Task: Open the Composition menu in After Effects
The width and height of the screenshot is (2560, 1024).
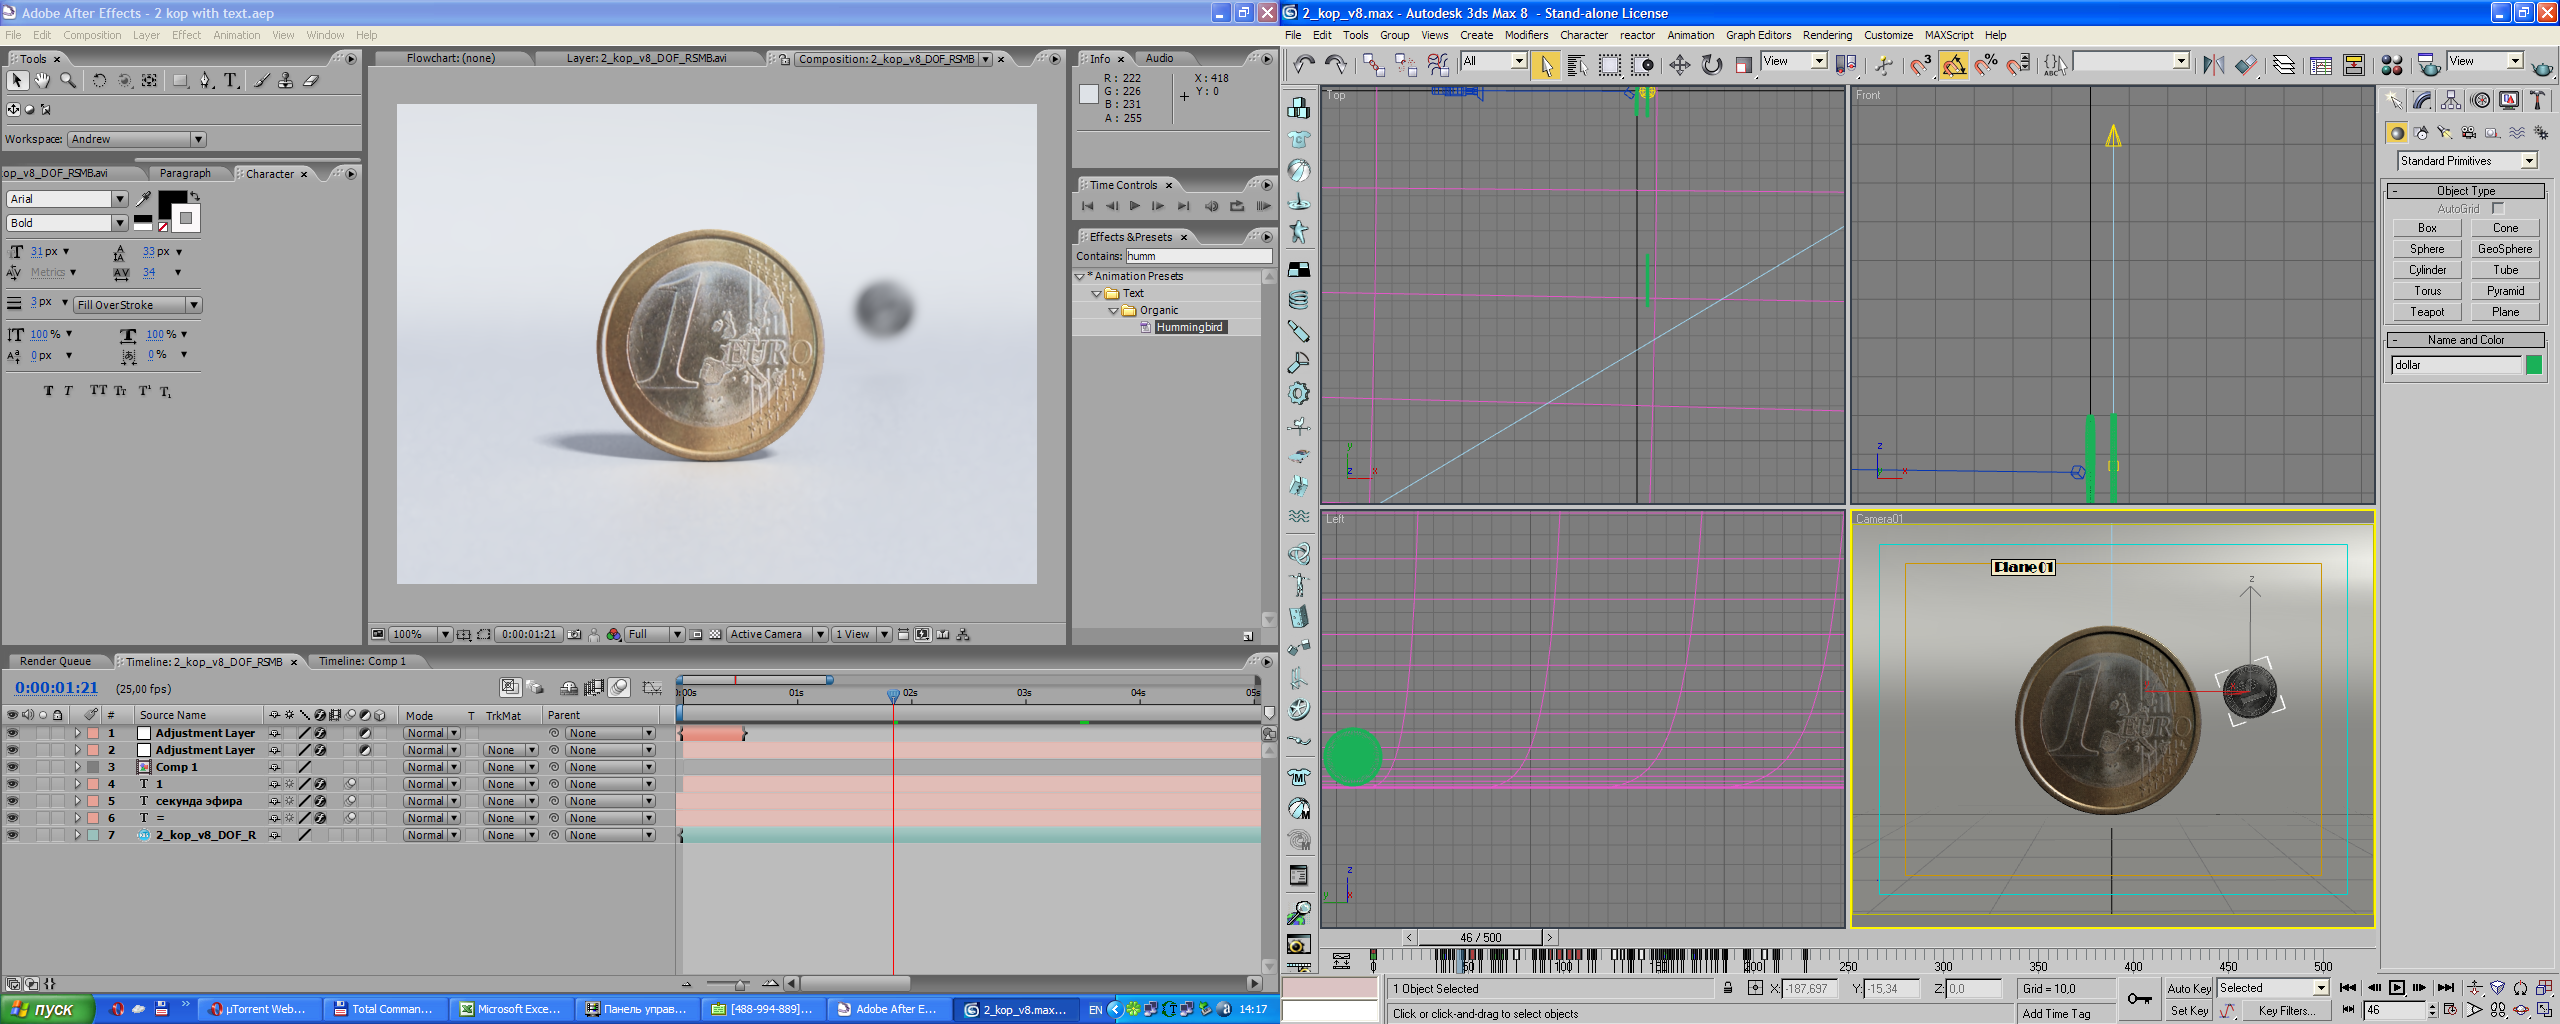Action: 92,35
